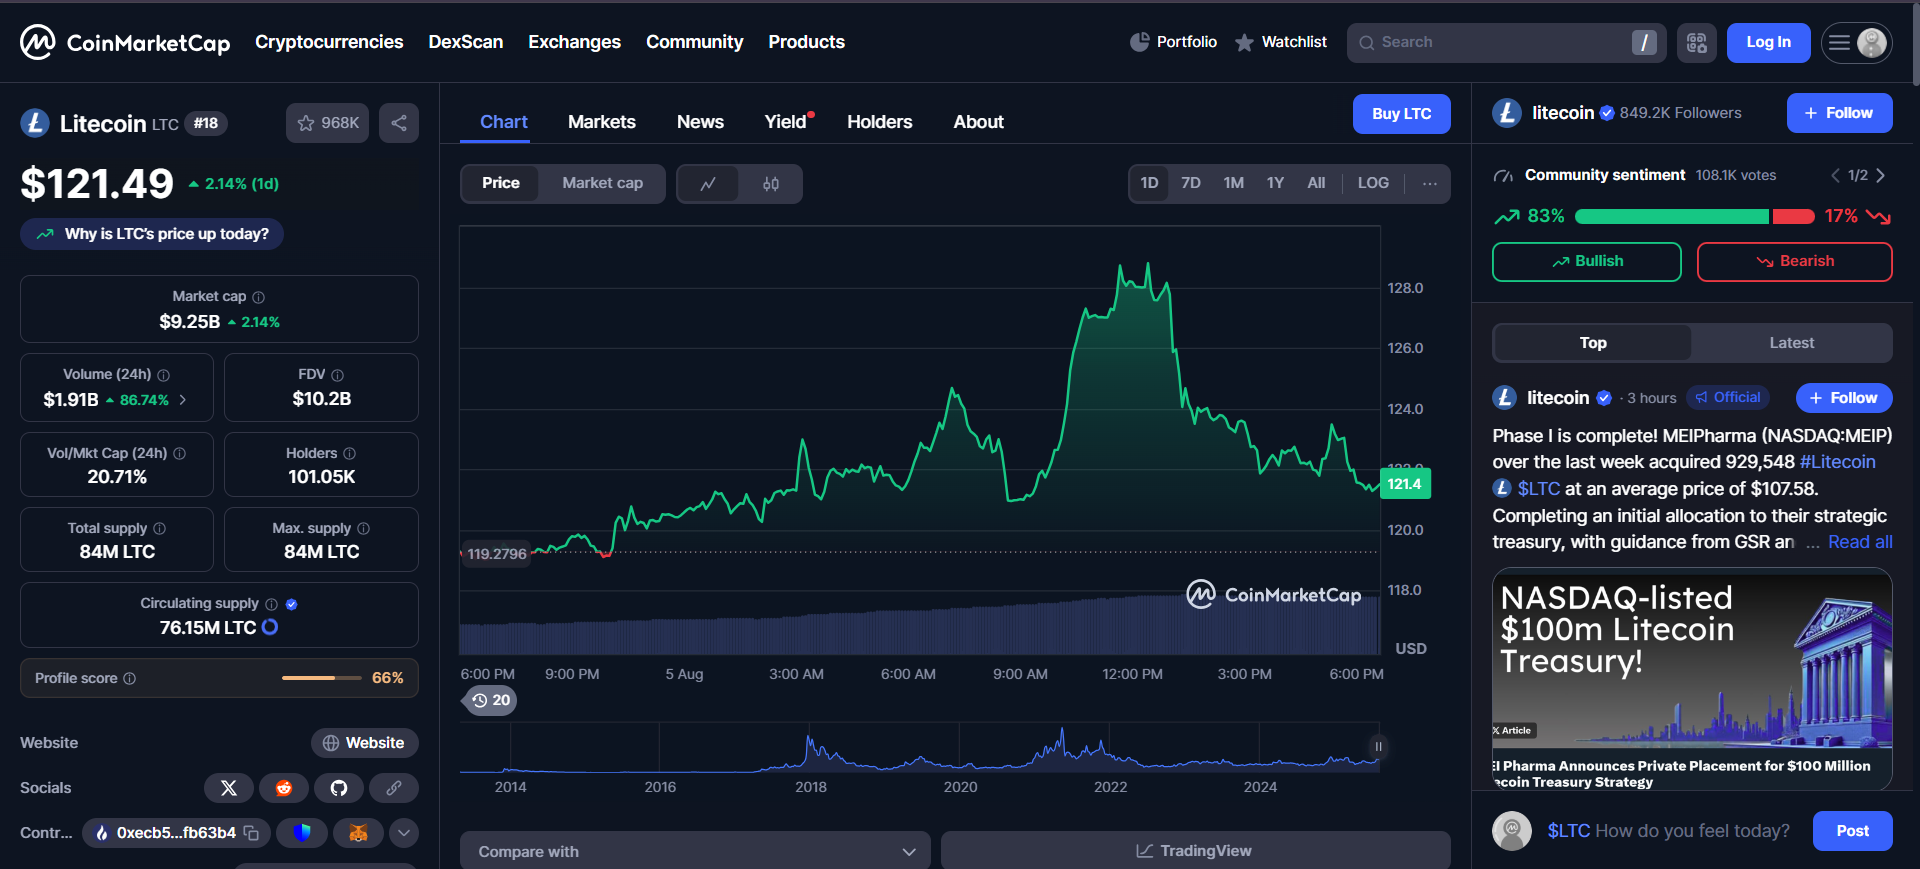Open the chart more options (three dots)
The image size is (1920, 869).
[1430, 184]
